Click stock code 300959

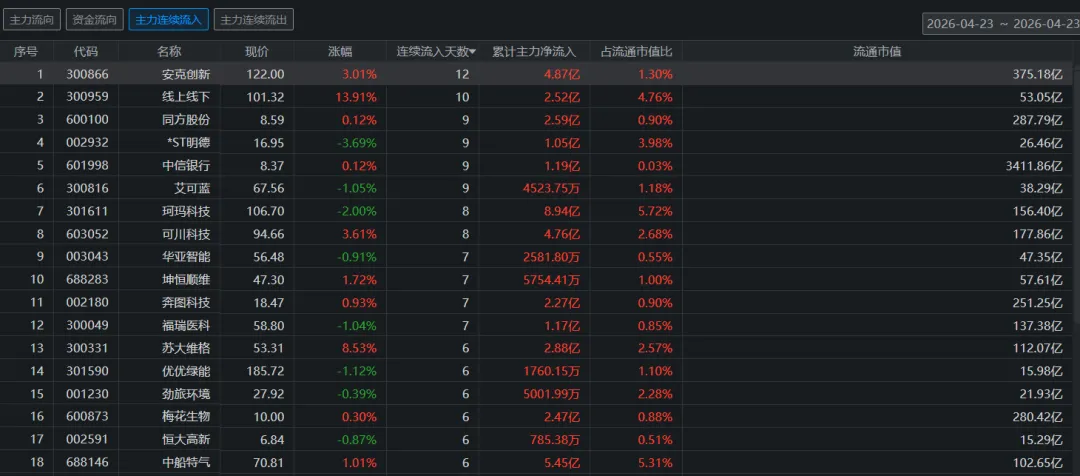pyautogui.click(x=87, y=97)
